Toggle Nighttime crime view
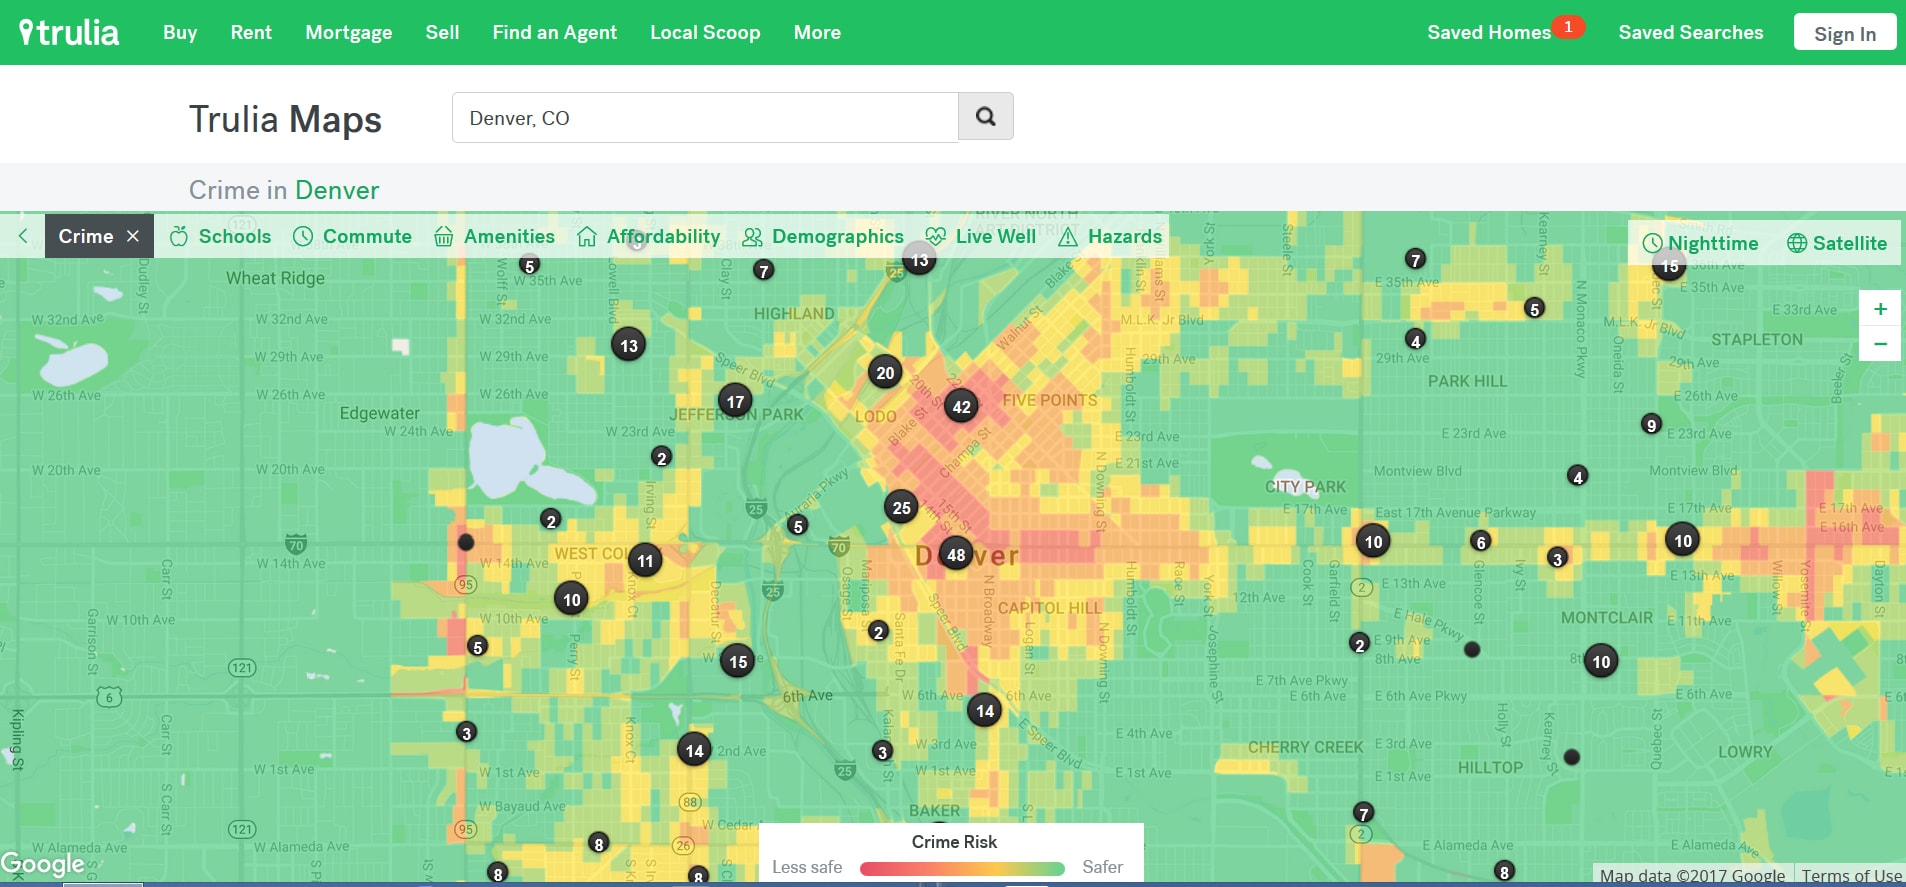Viewport: 1906px width, 887px height. tap(1700, 243)
